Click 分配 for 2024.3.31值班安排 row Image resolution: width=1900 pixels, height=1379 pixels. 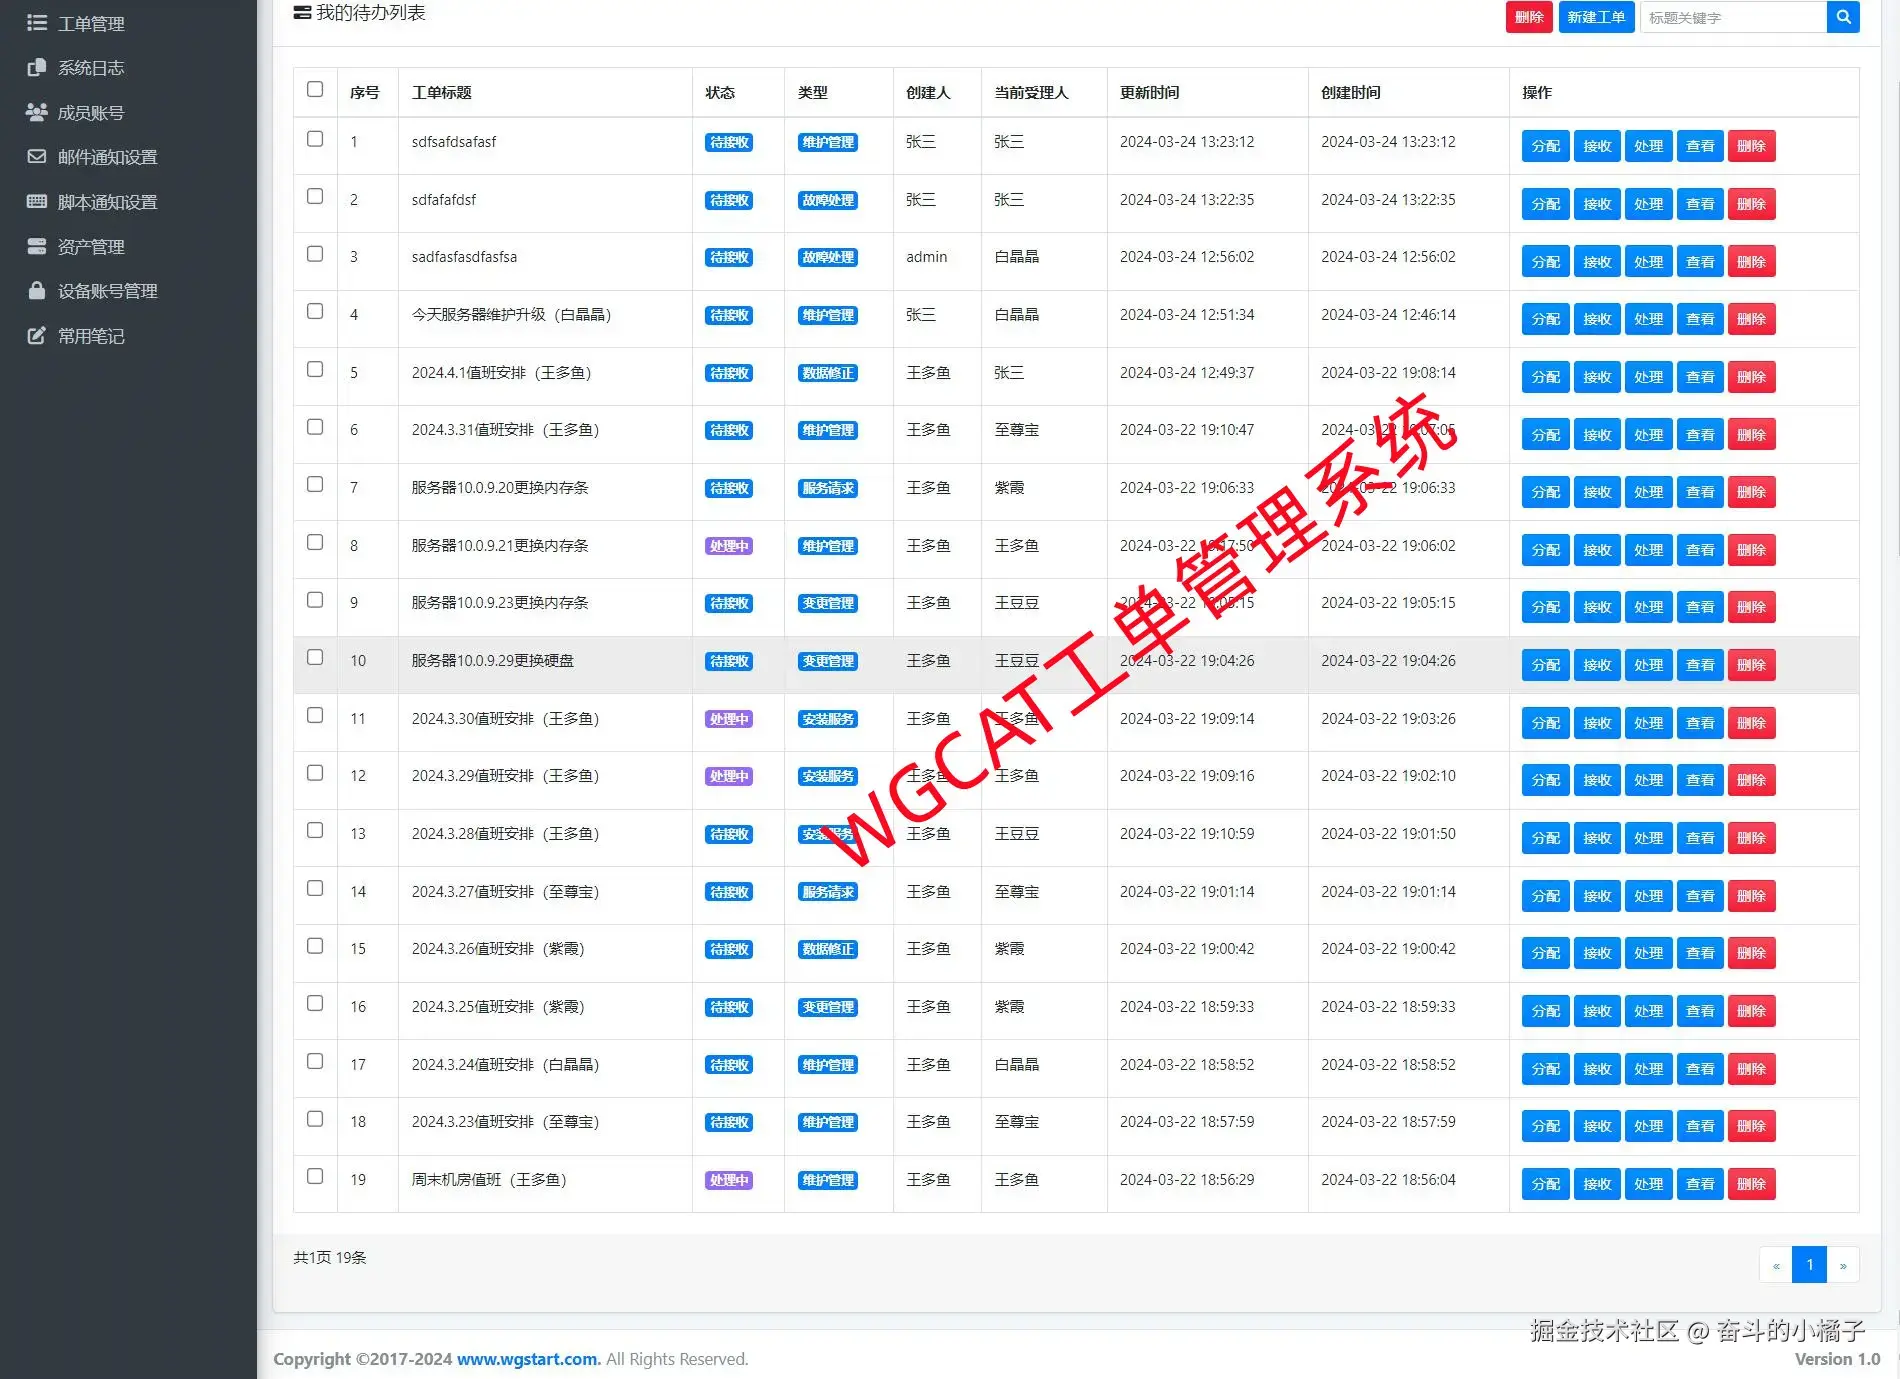(1545, 435)
